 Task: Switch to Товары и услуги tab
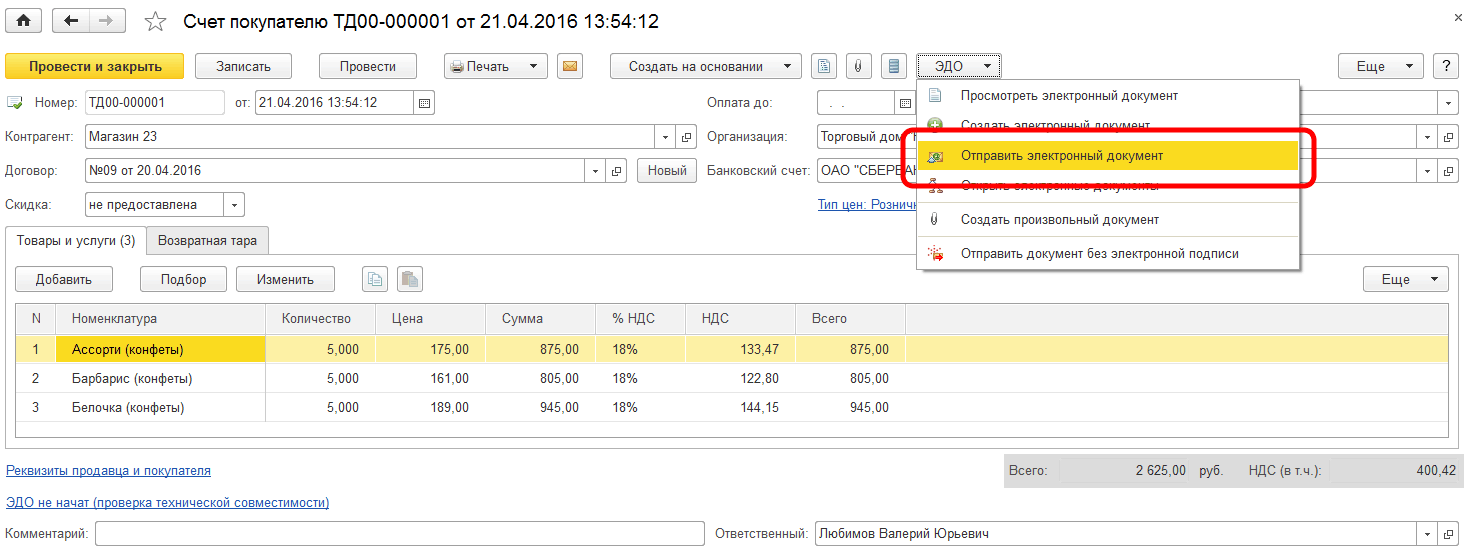76,241
